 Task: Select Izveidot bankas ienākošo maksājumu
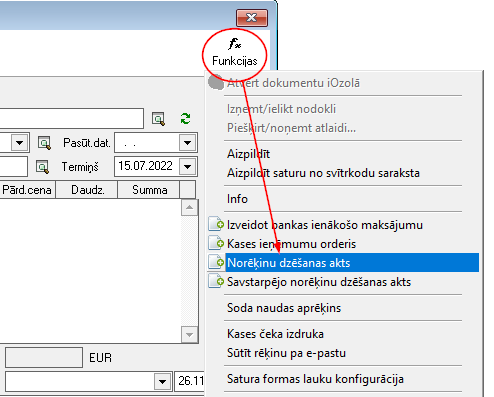click(x=343, y=225)
